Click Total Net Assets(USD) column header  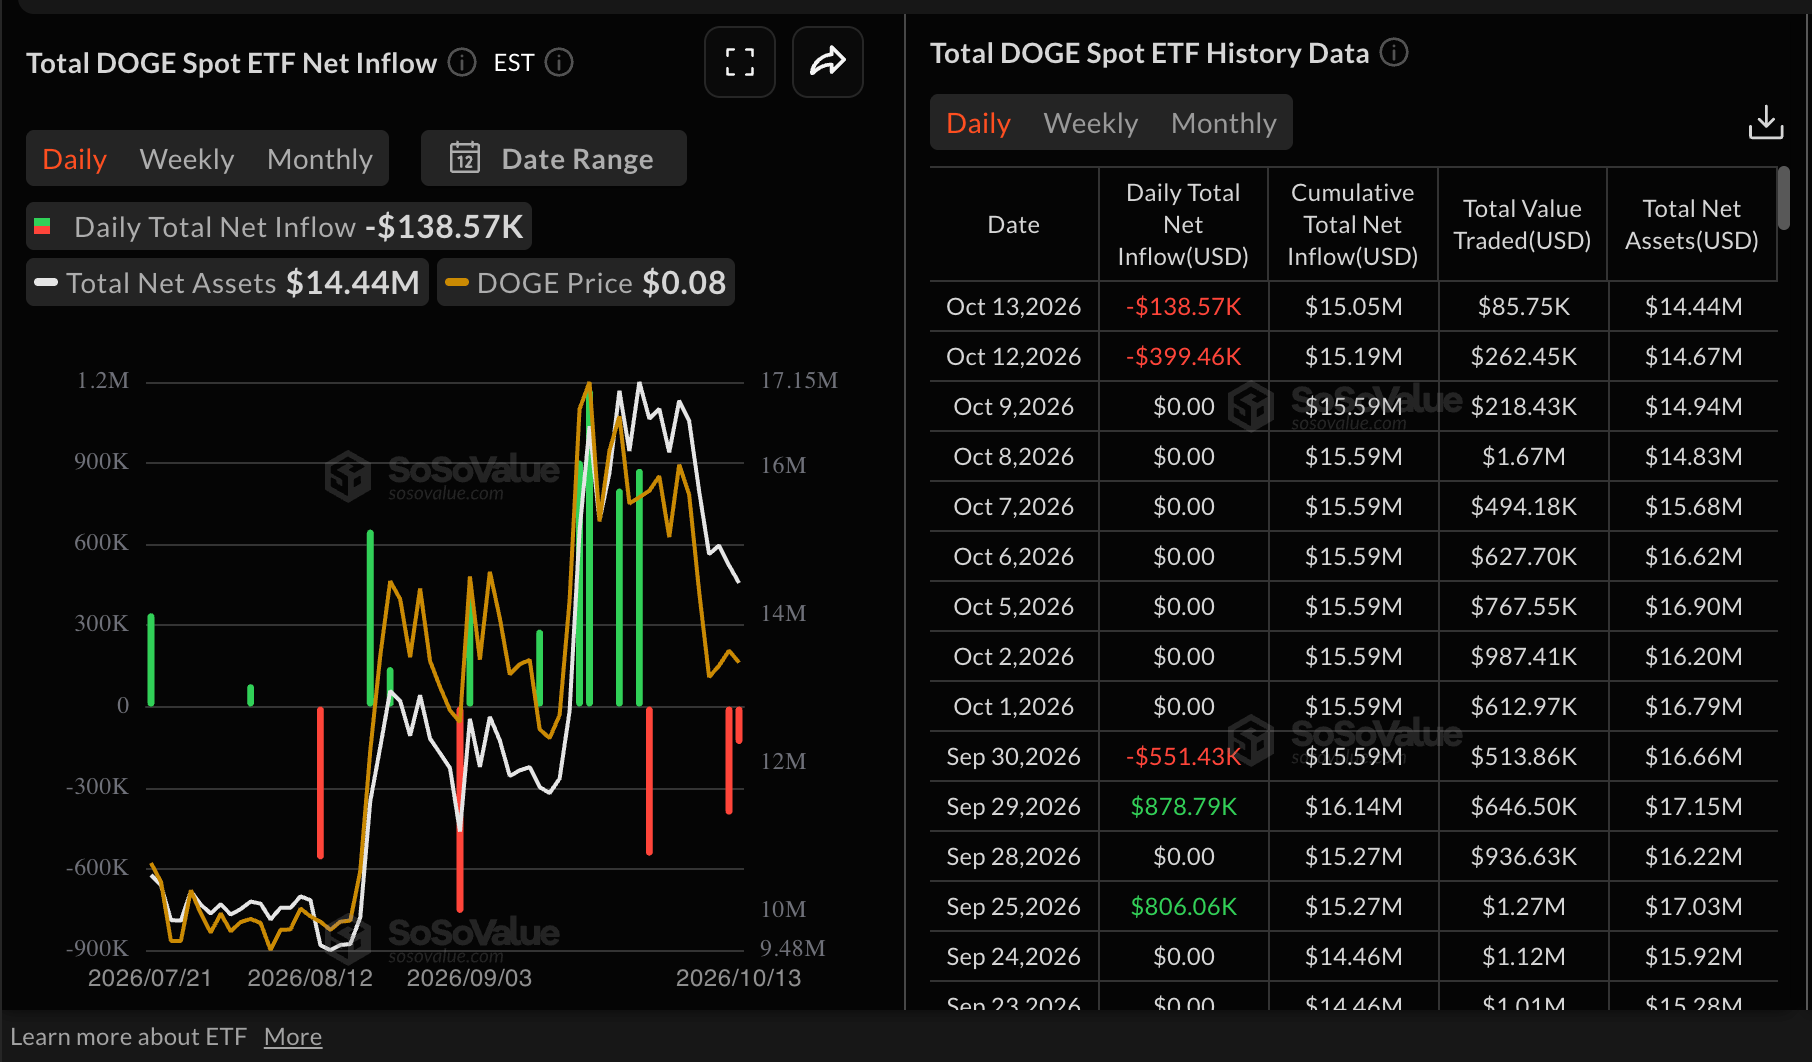coord(1692,225)
